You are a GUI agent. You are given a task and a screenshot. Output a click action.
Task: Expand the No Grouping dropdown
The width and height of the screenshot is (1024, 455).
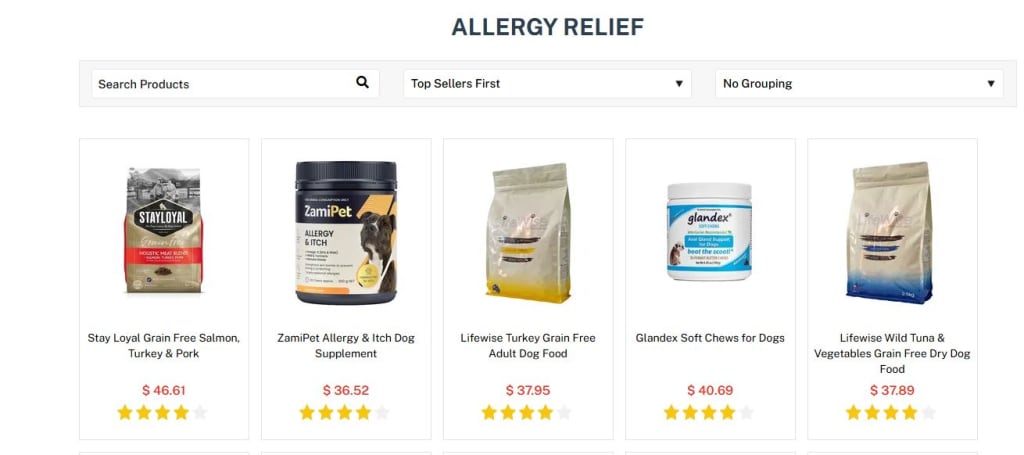pyautogui.click(x=859, y=84)
